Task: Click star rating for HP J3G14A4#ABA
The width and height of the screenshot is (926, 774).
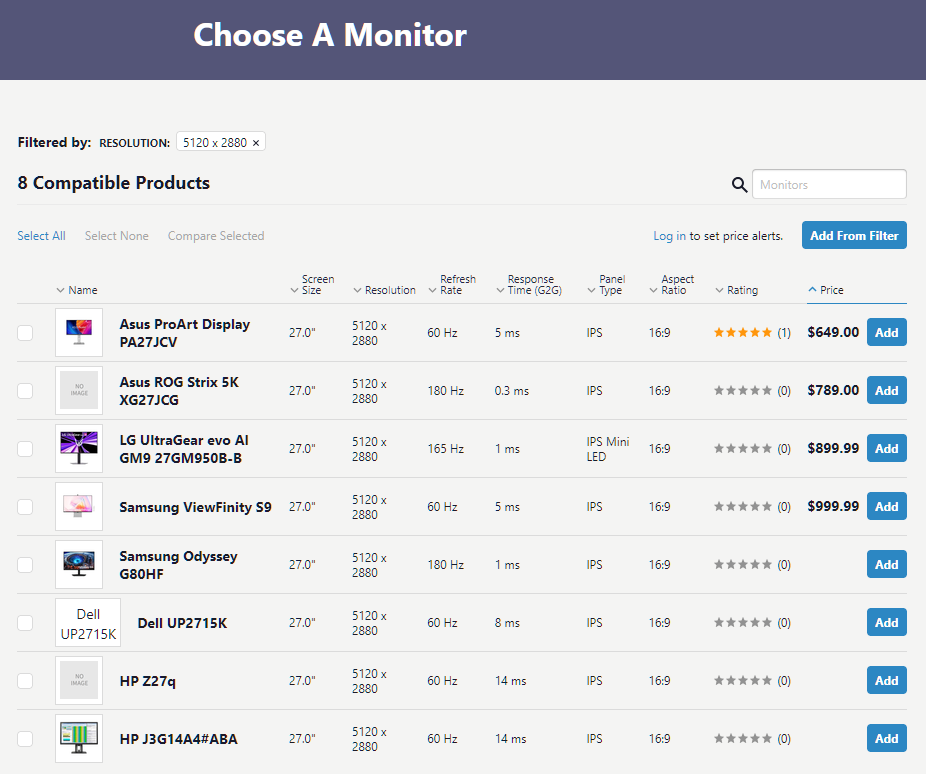Action: (x=742, y=739)
